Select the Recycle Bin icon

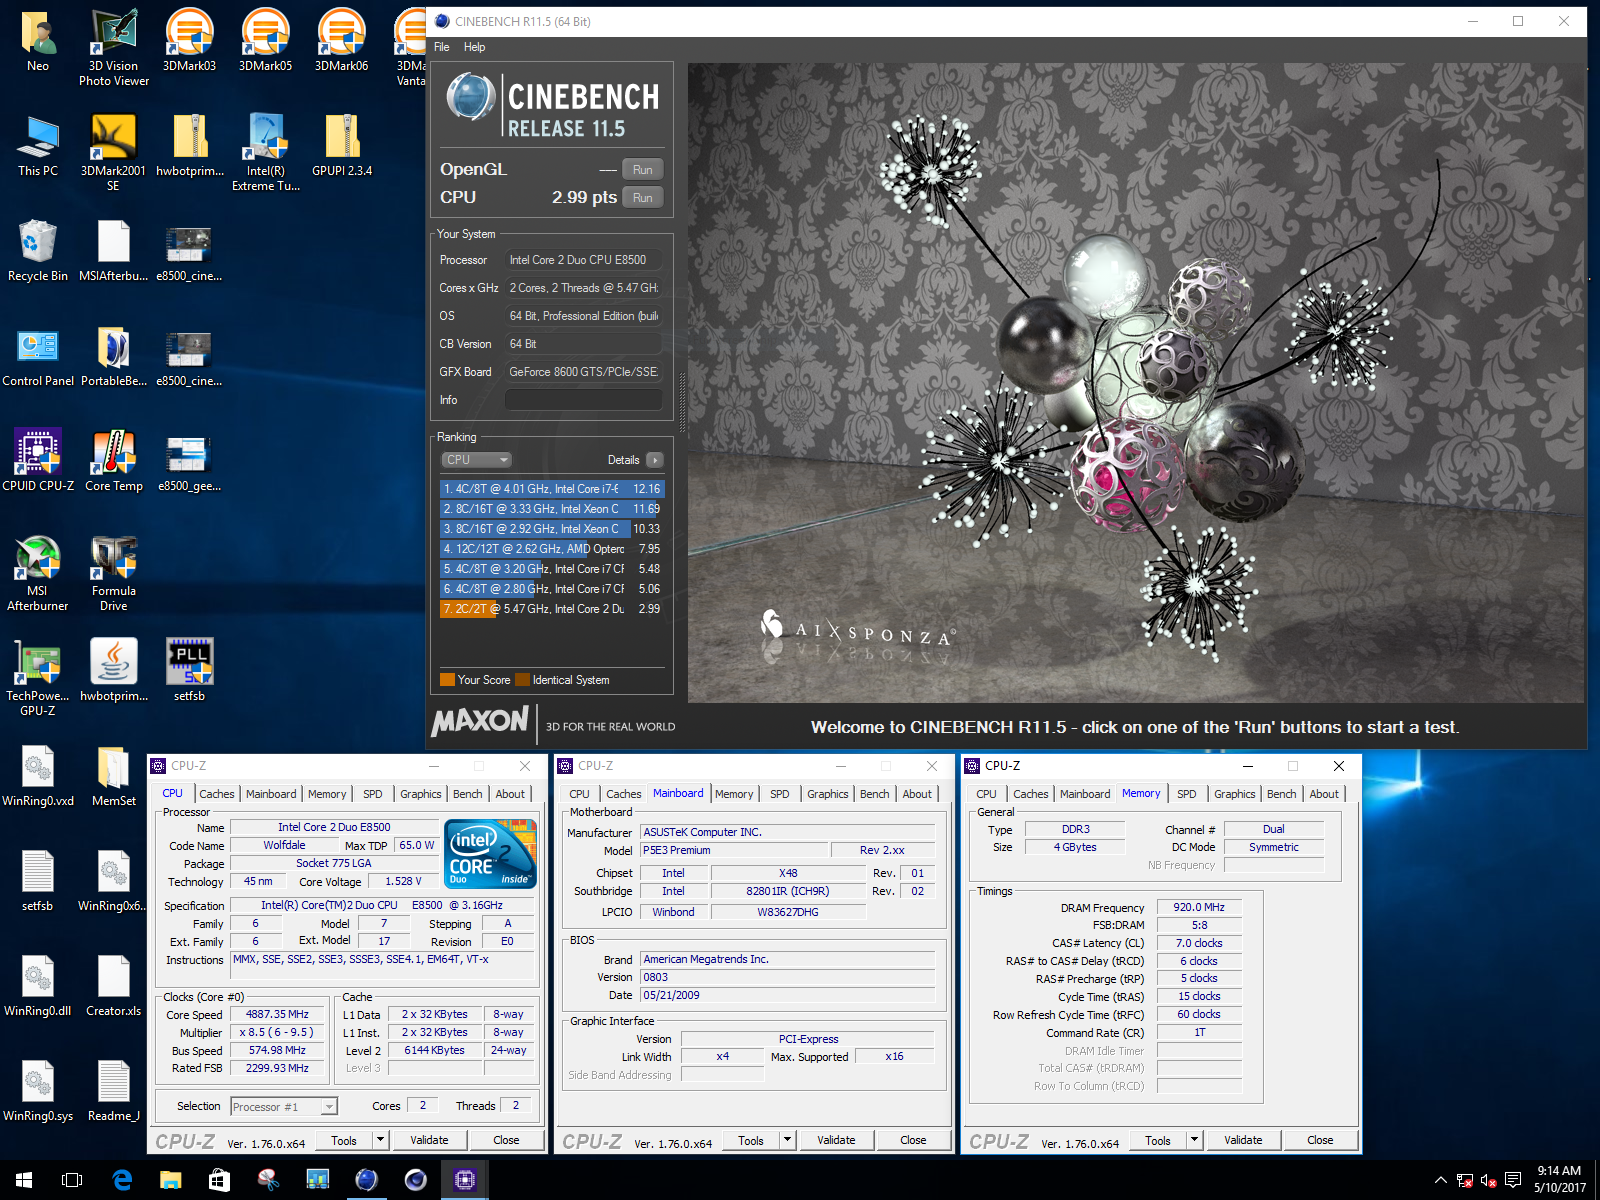tap(38, 250)
